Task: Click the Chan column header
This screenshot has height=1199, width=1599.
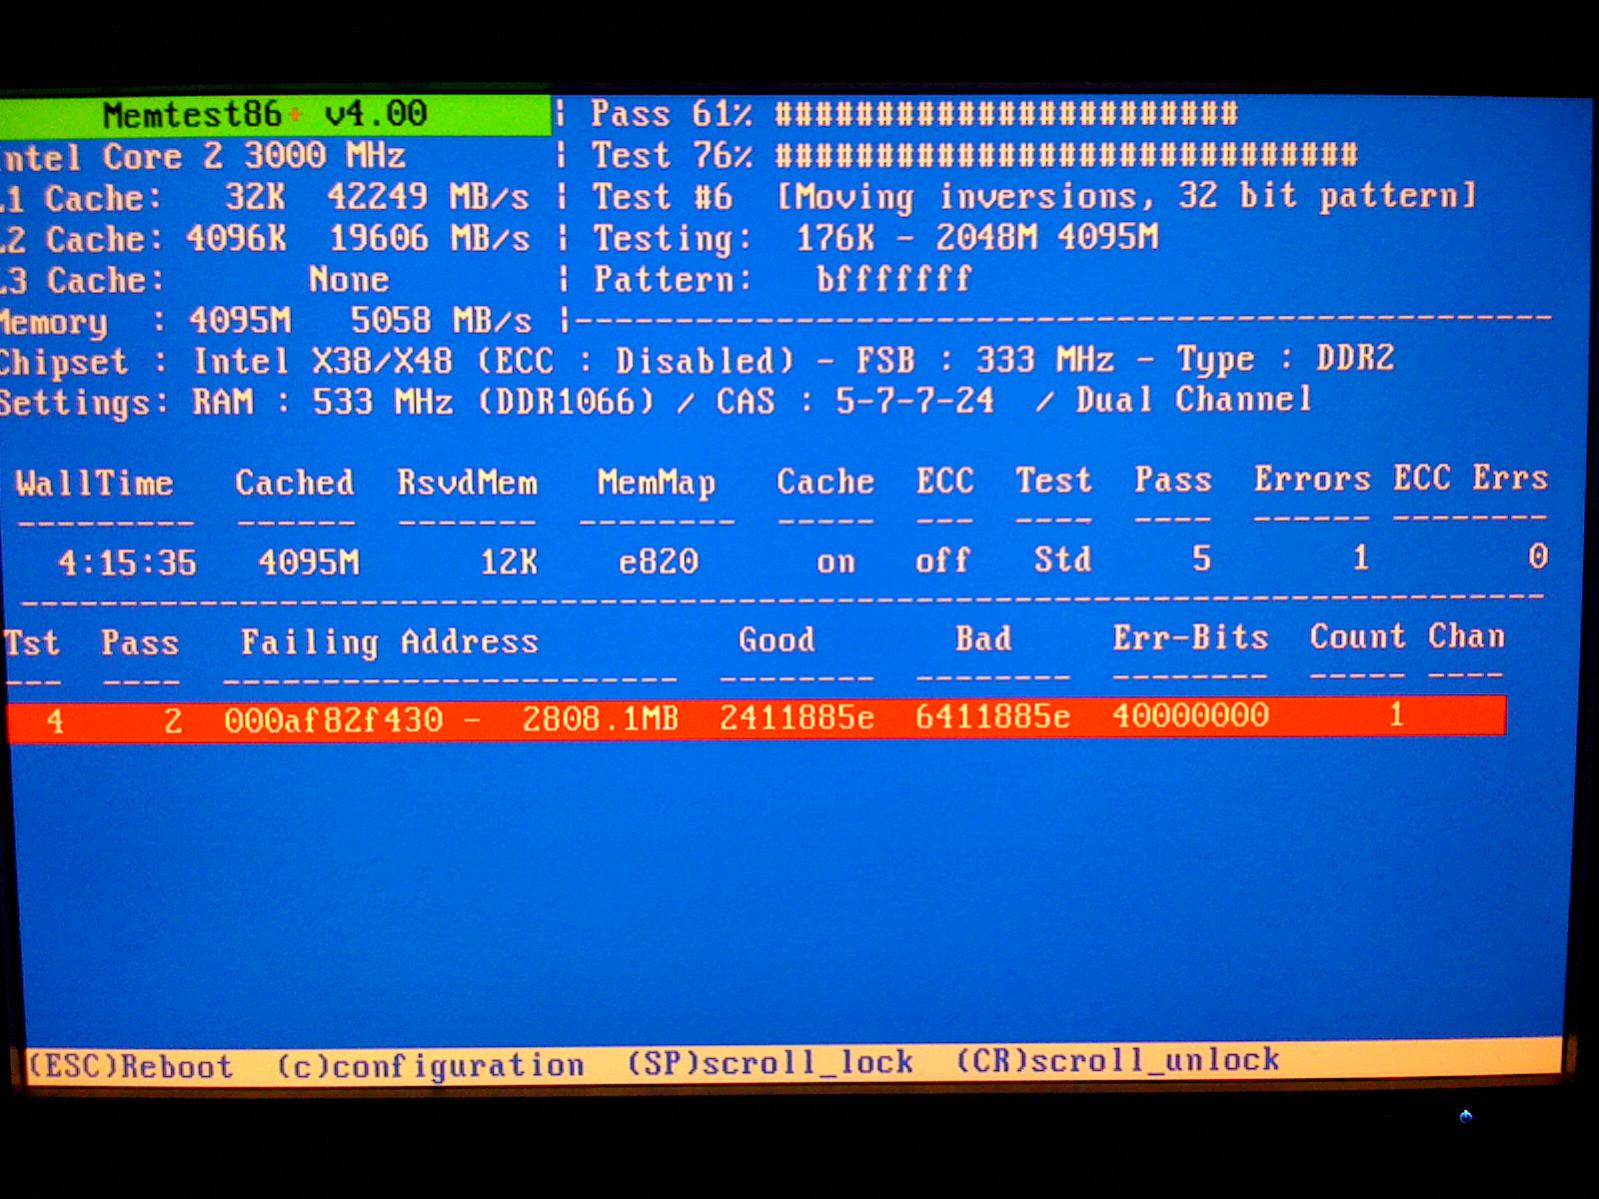Action: [1466, 636]
